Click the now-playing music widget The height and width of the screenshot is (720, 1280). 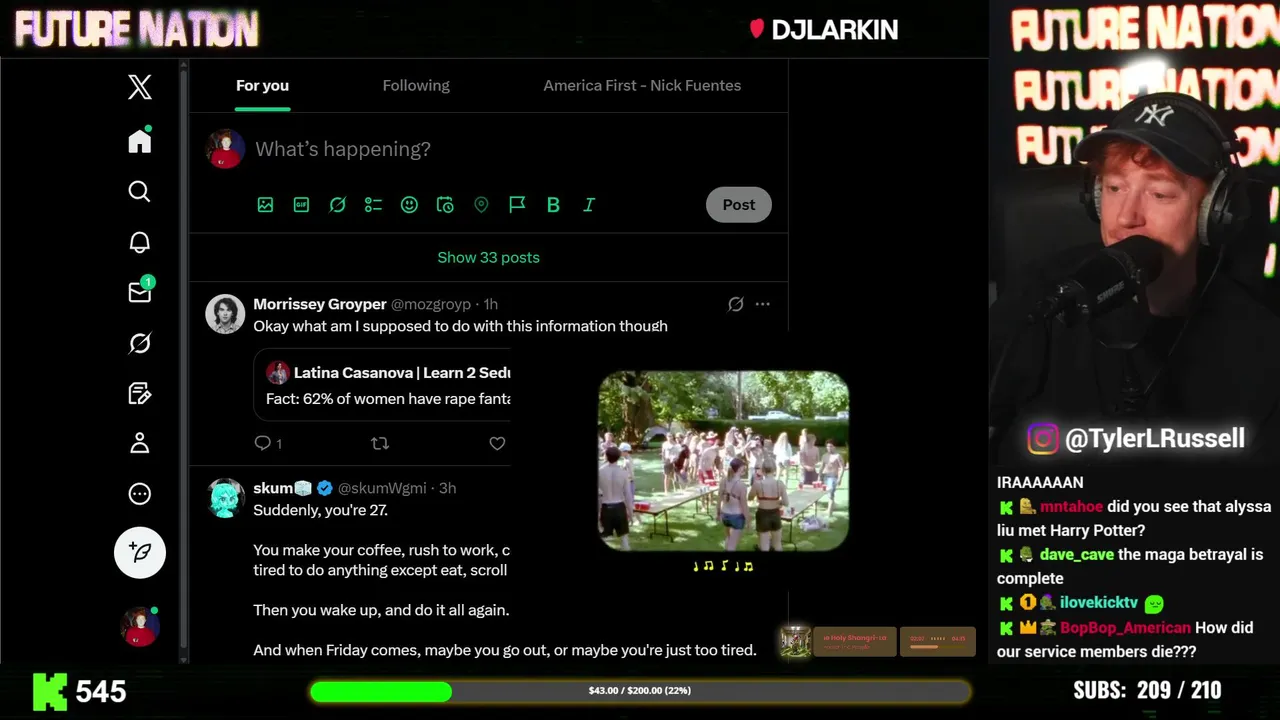tap(878, 641)
